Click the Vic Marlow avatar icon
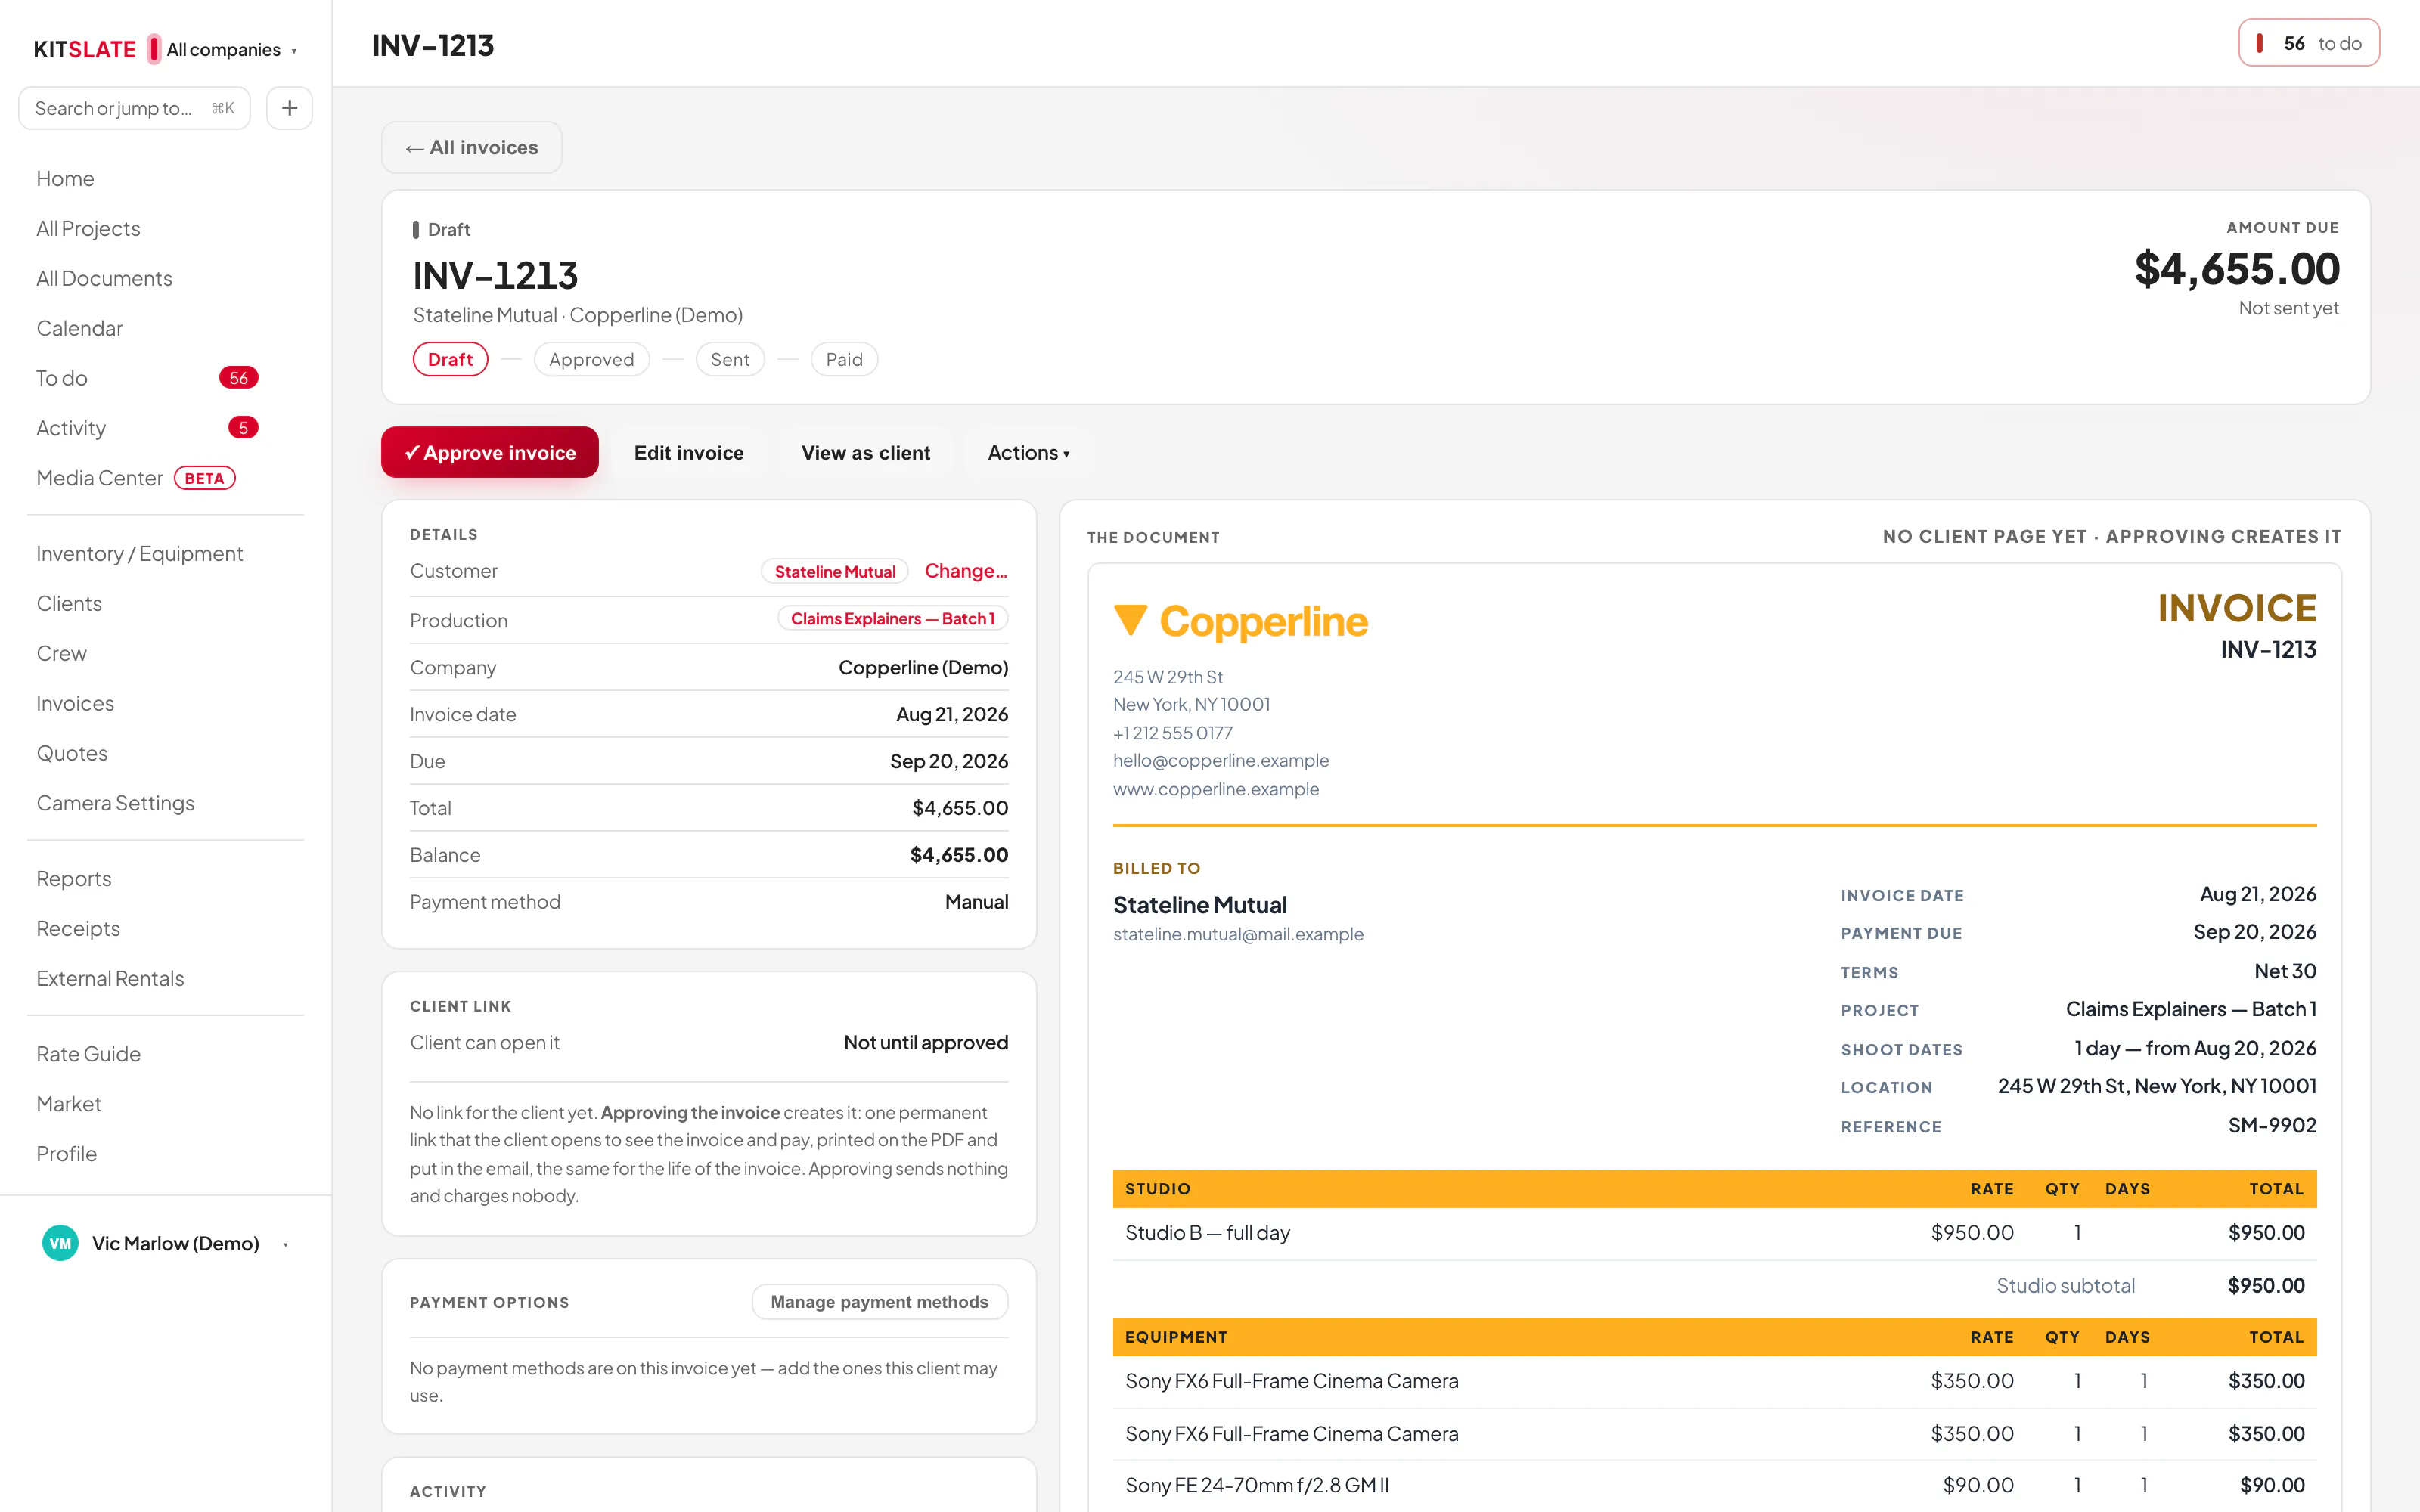 60,1243
